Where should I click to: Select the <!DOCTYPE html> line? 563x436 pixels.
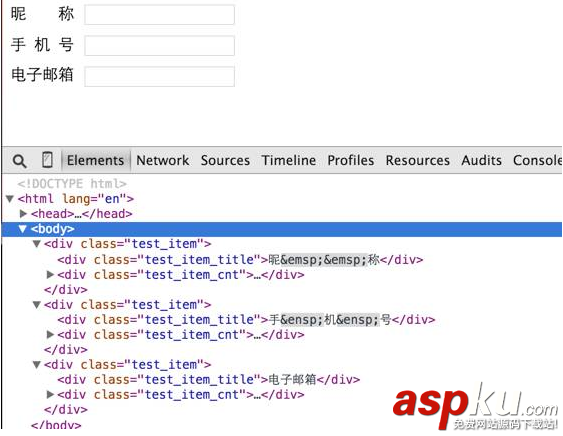click(x=72, y=184)
